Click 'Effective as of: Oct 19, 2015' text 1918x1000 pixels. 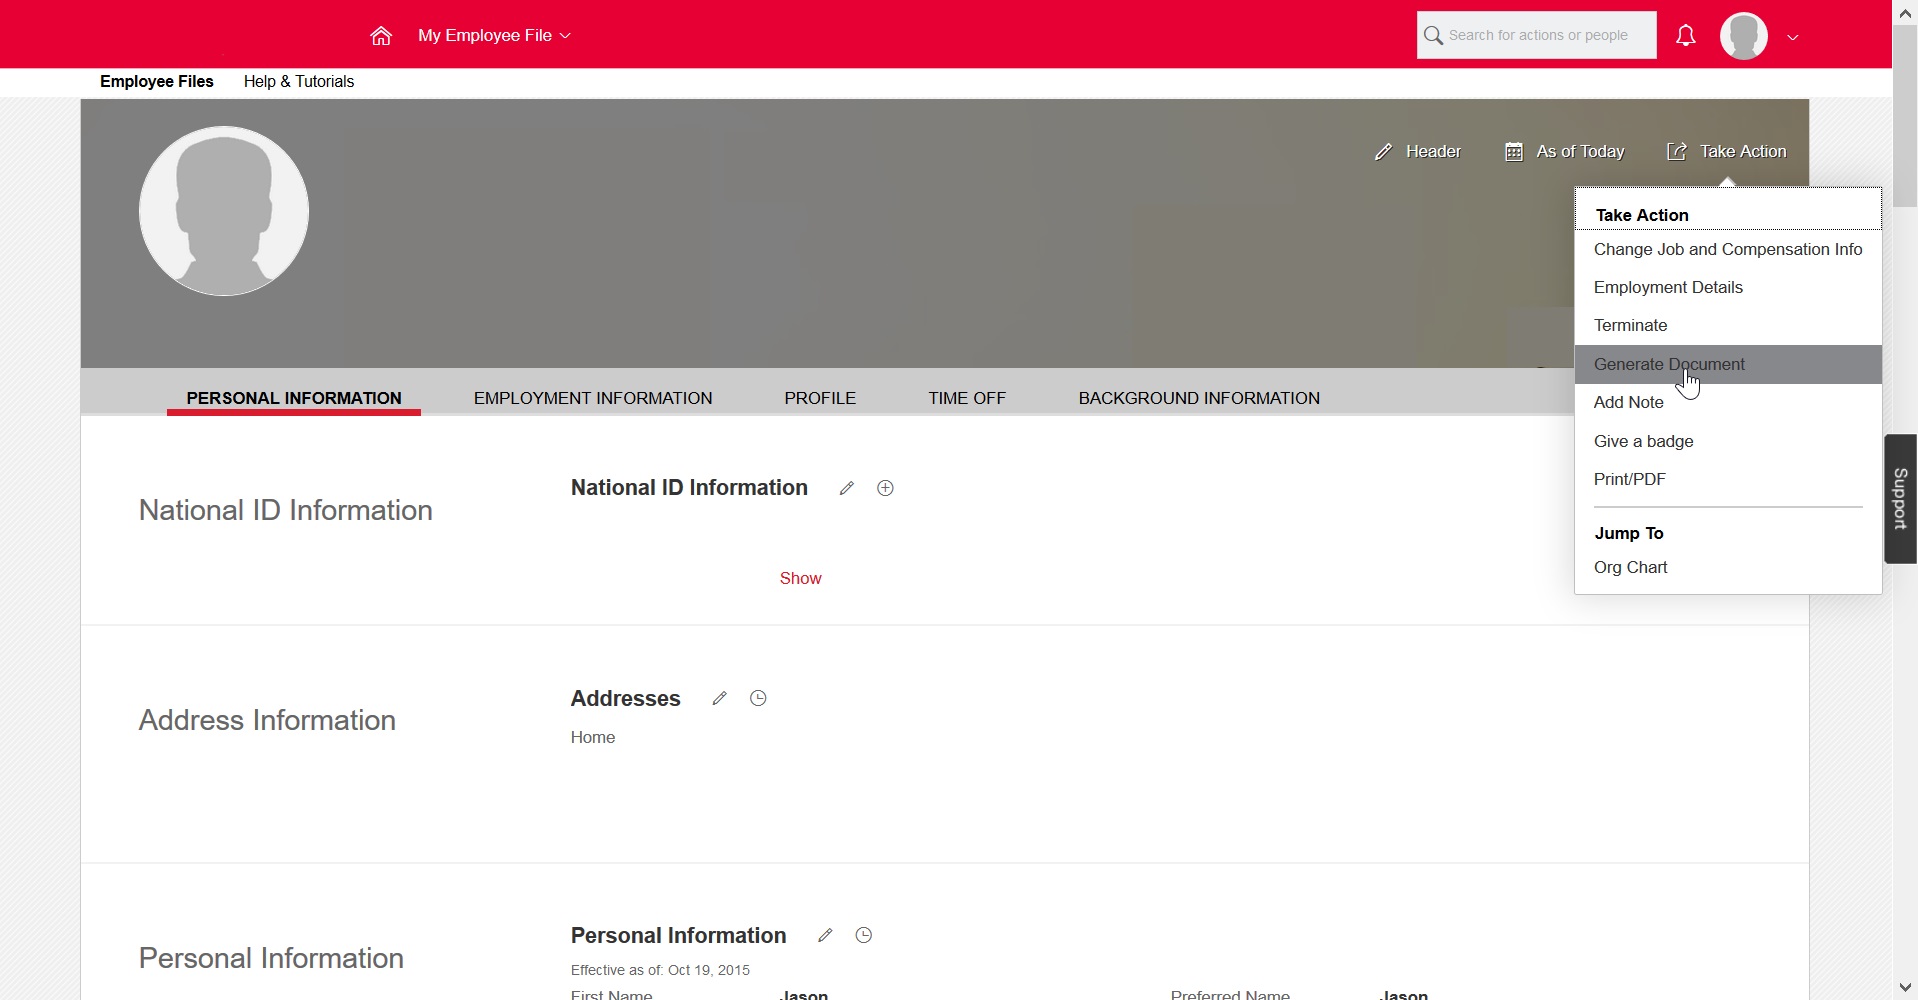[661, 970]
